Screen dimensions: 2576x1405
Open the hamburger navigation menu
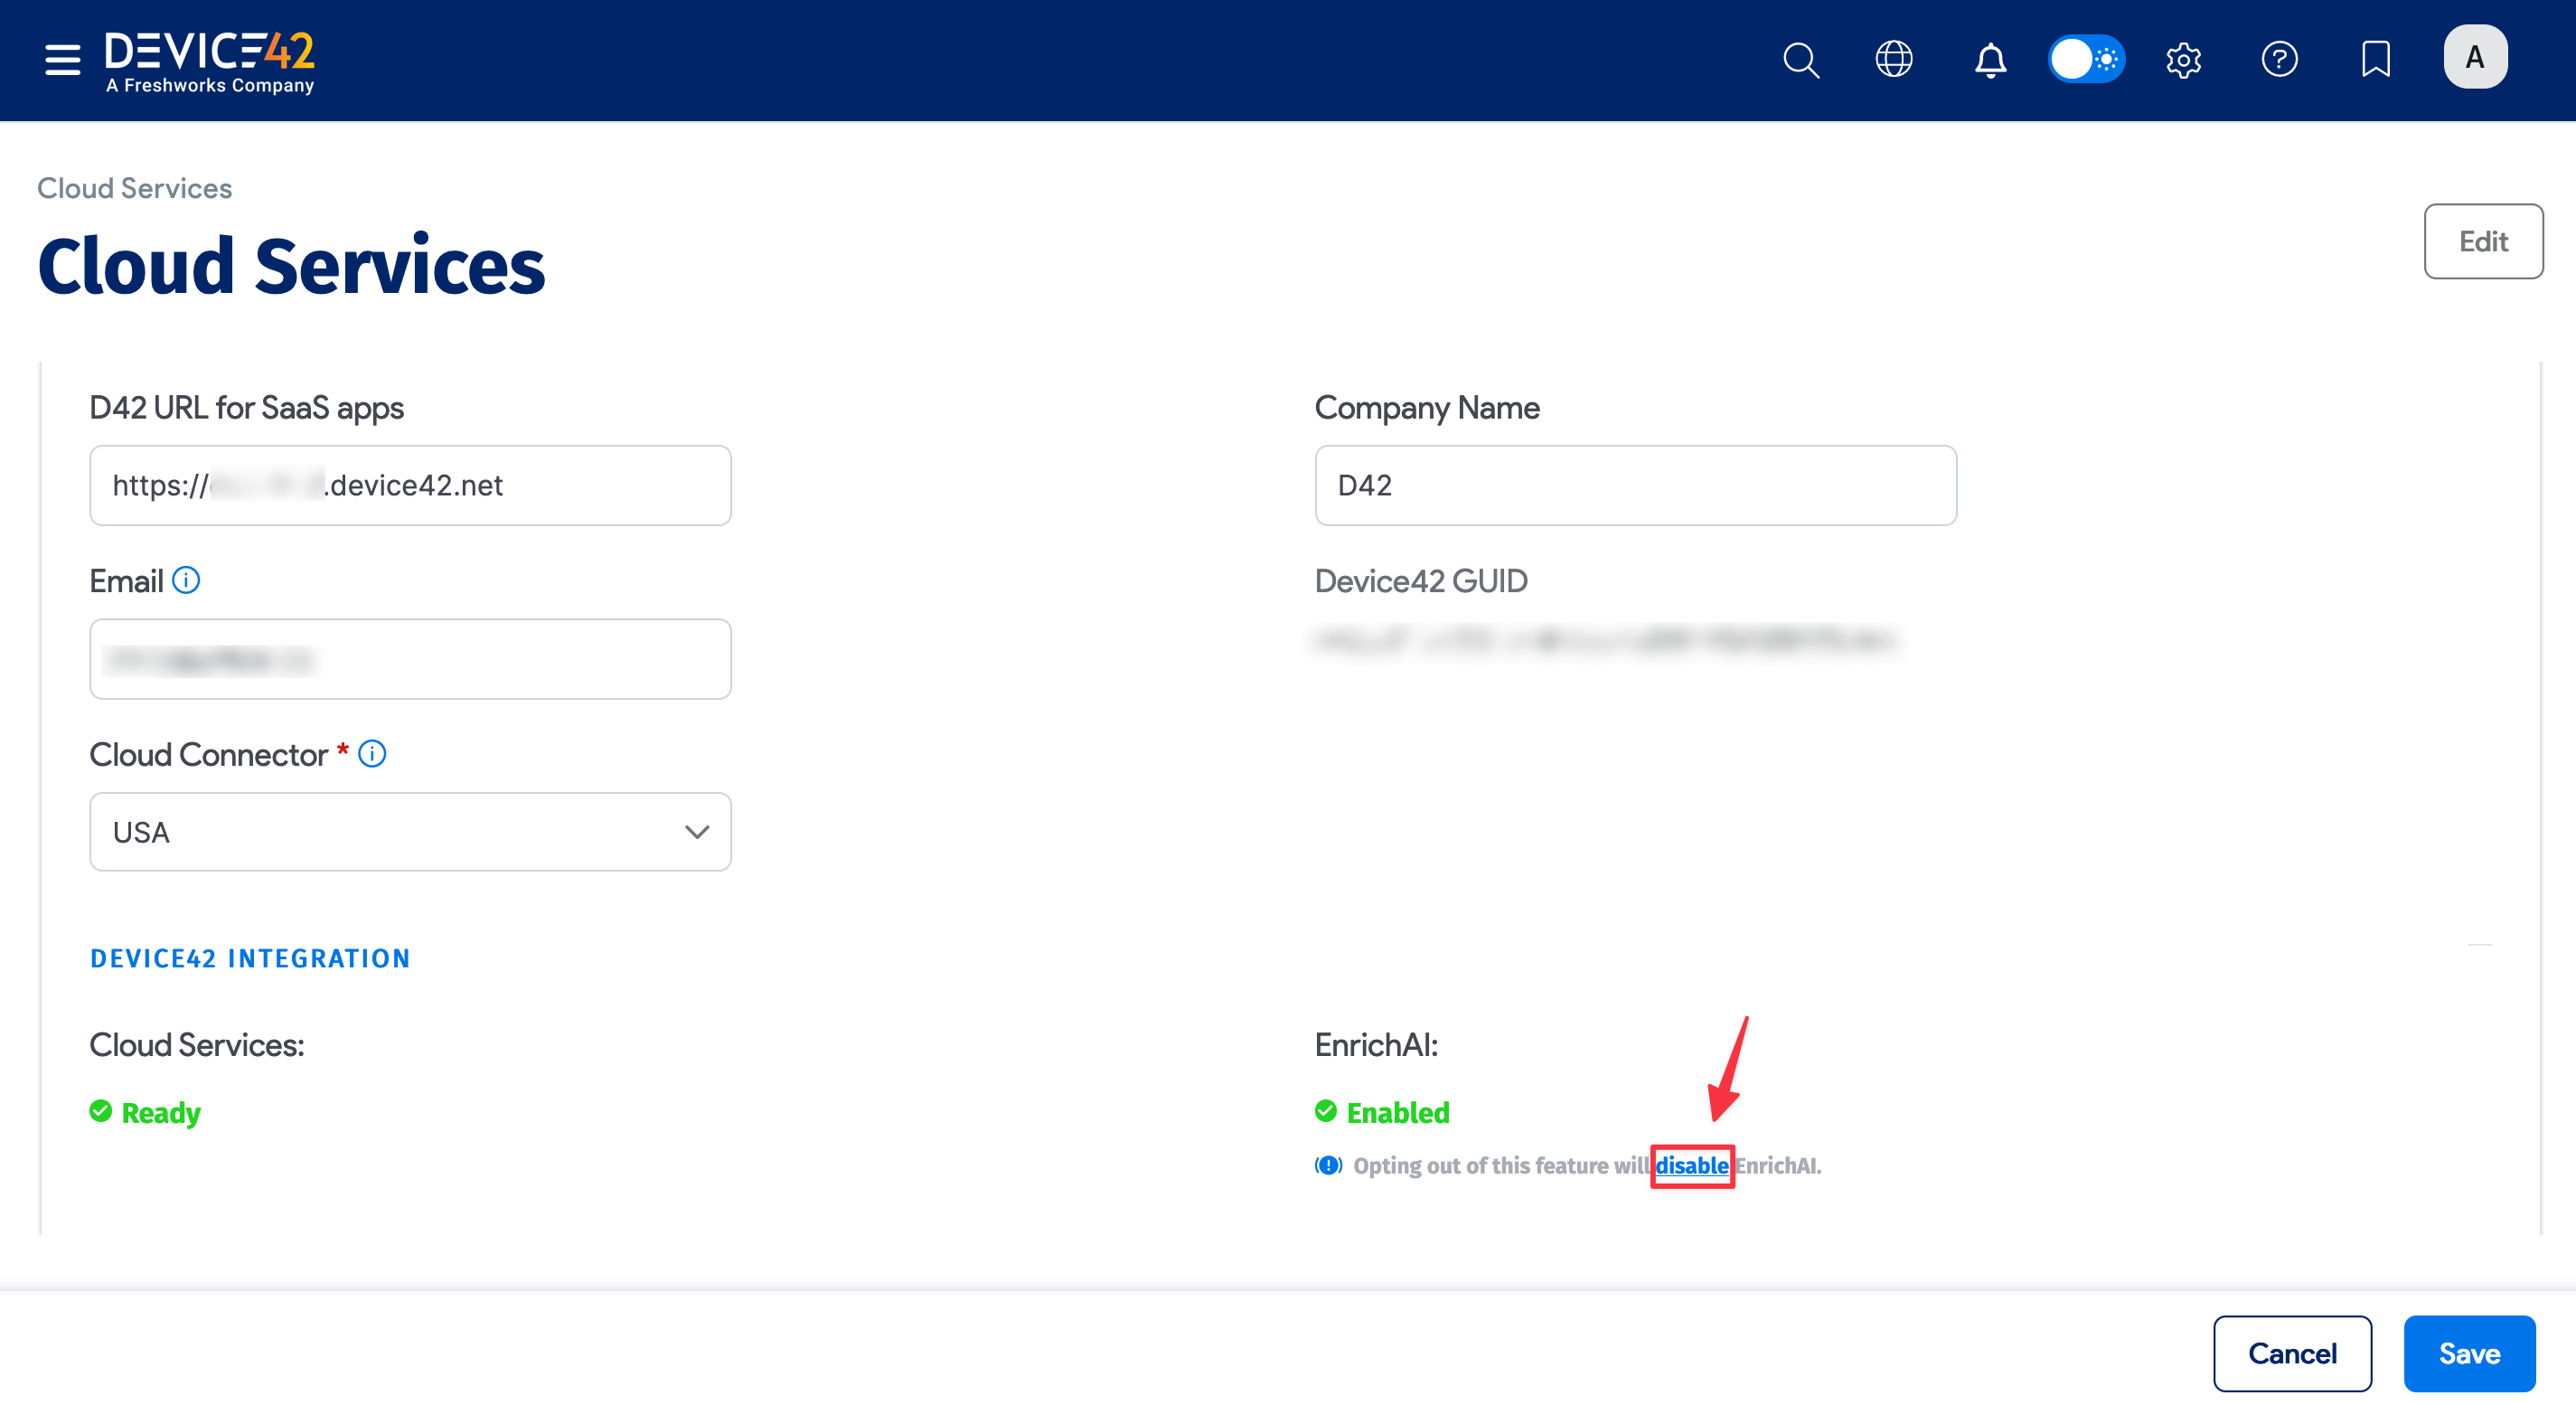coord(62,59)
